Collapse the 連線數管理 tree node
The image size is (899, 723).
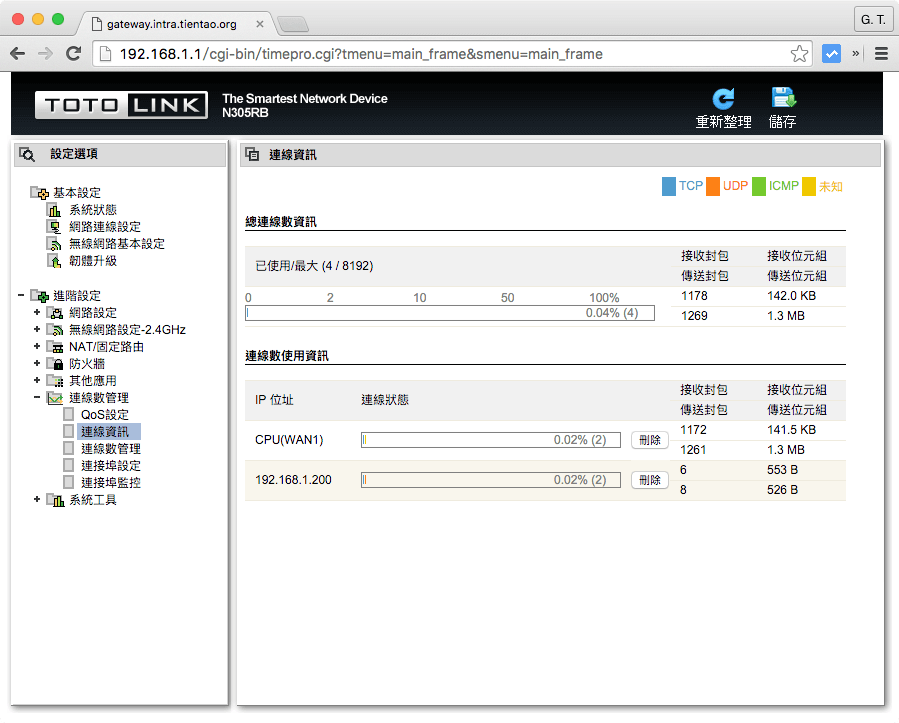point(37,398)
